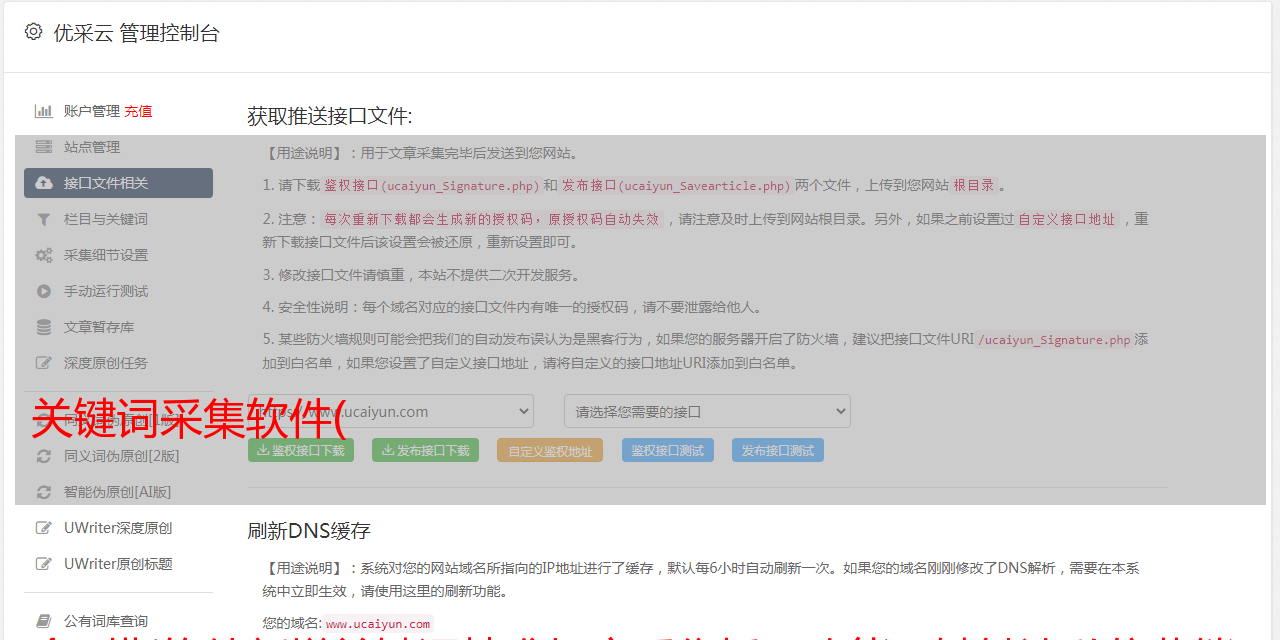
Task: Click the /ucaiyun_Signature.php URI text
Action: 1055,340
